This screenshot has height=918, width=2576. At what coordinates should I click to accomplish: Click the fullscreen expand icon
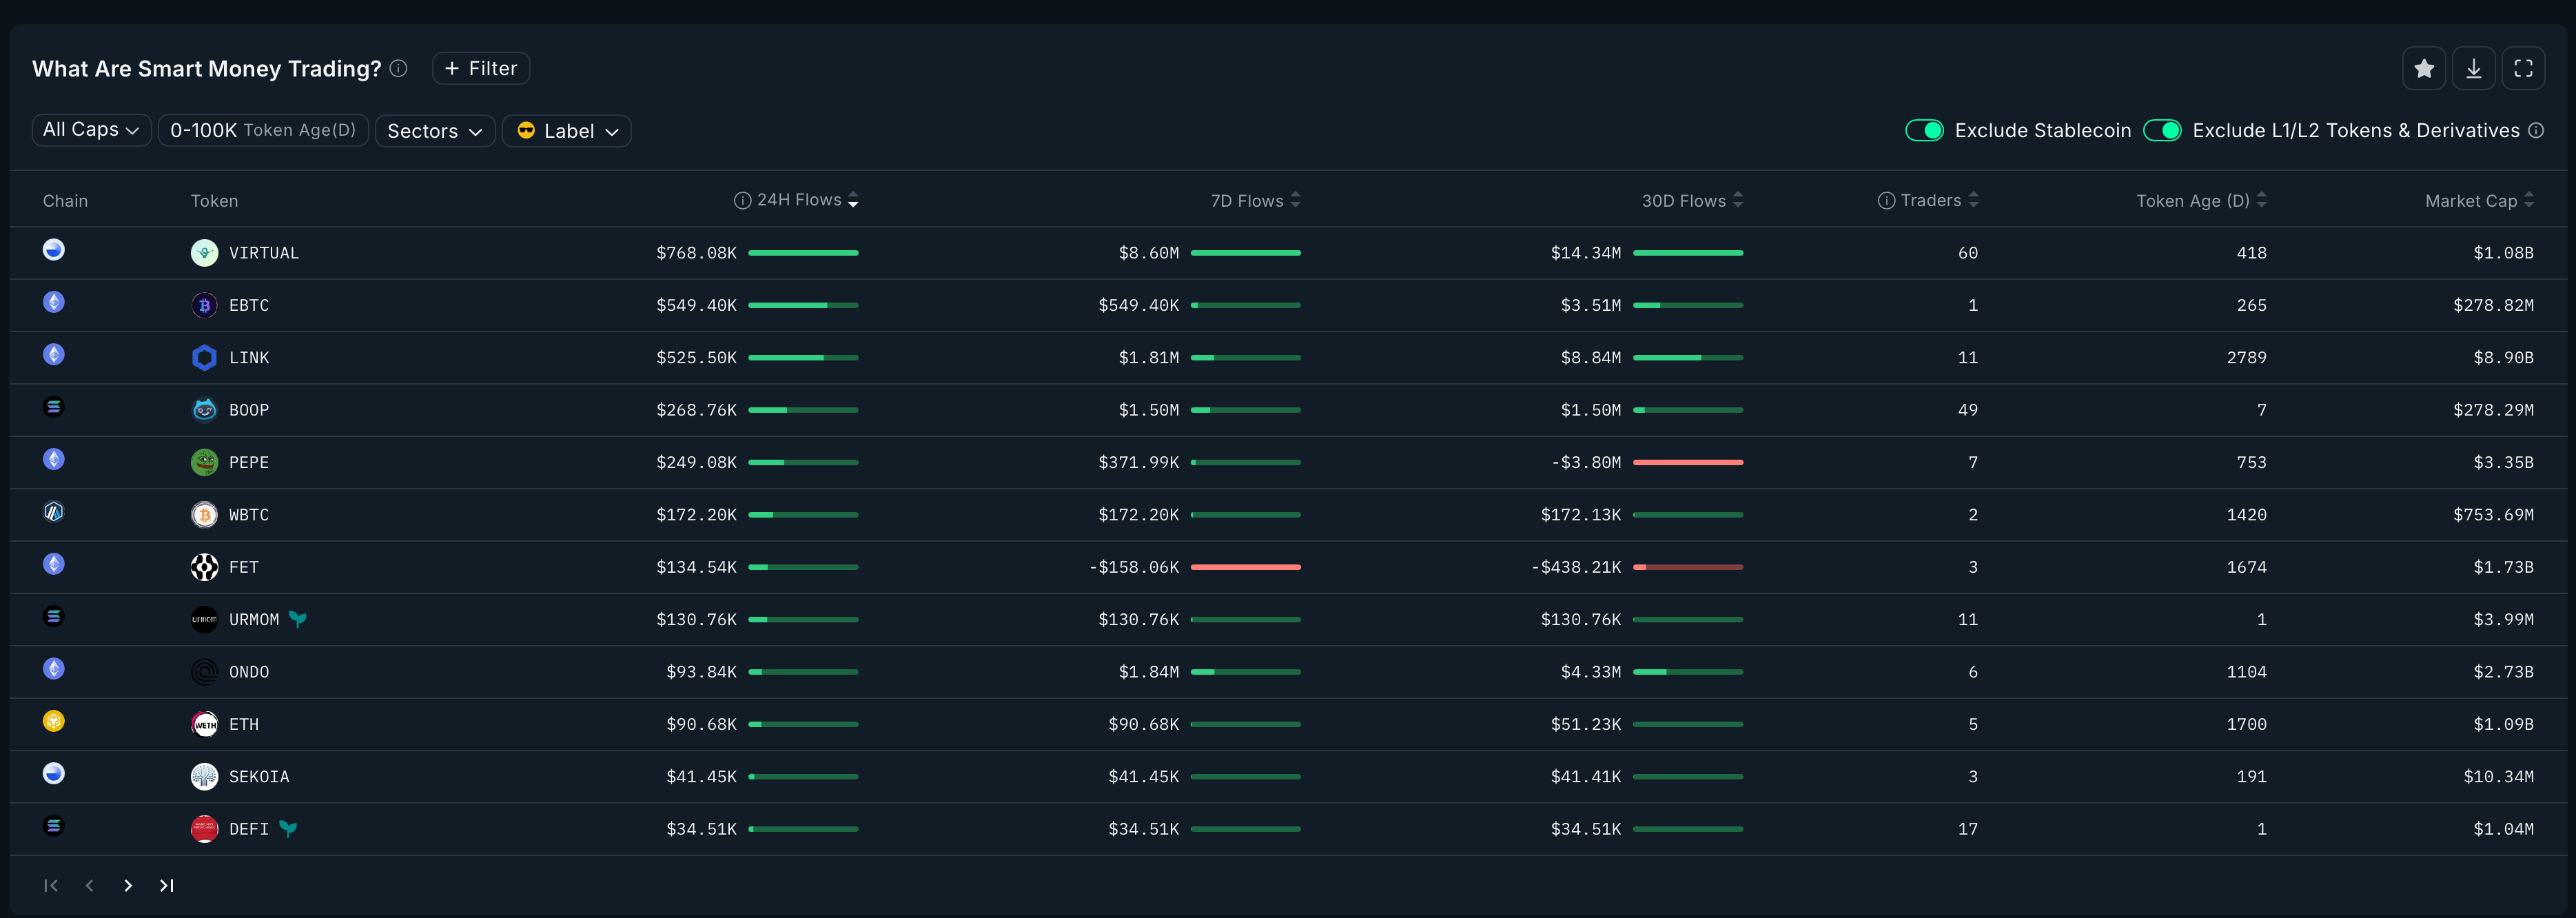click(2523, 68)
